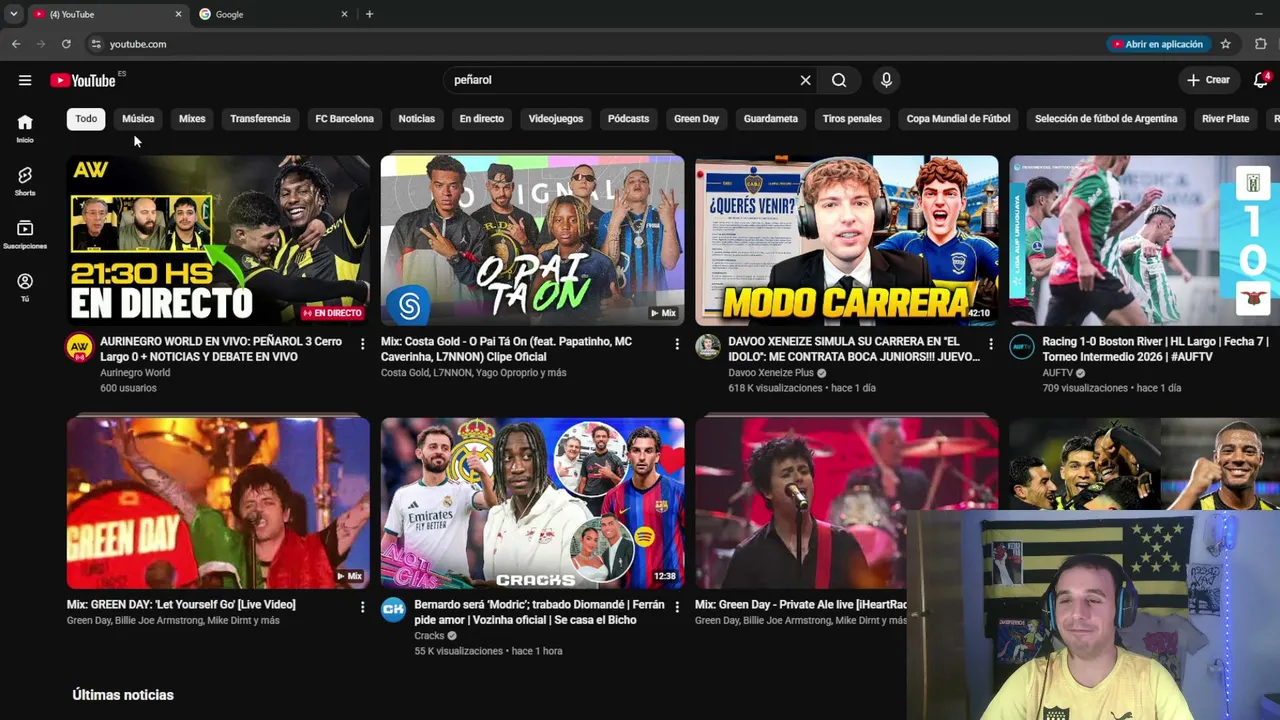The image size is (1280, 720).
Task: Open AUFTV channel avatar
Action: point(1022,347)
